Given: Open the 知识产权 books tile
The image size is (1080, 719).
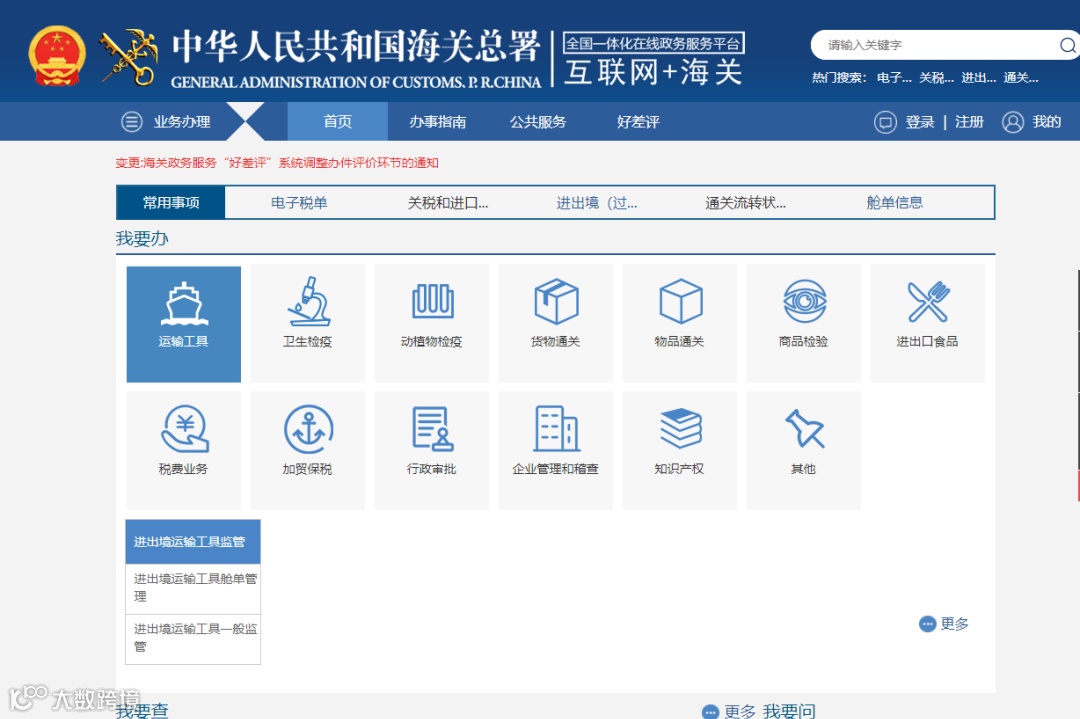Looking at the screenshot, I should [679, 451].
